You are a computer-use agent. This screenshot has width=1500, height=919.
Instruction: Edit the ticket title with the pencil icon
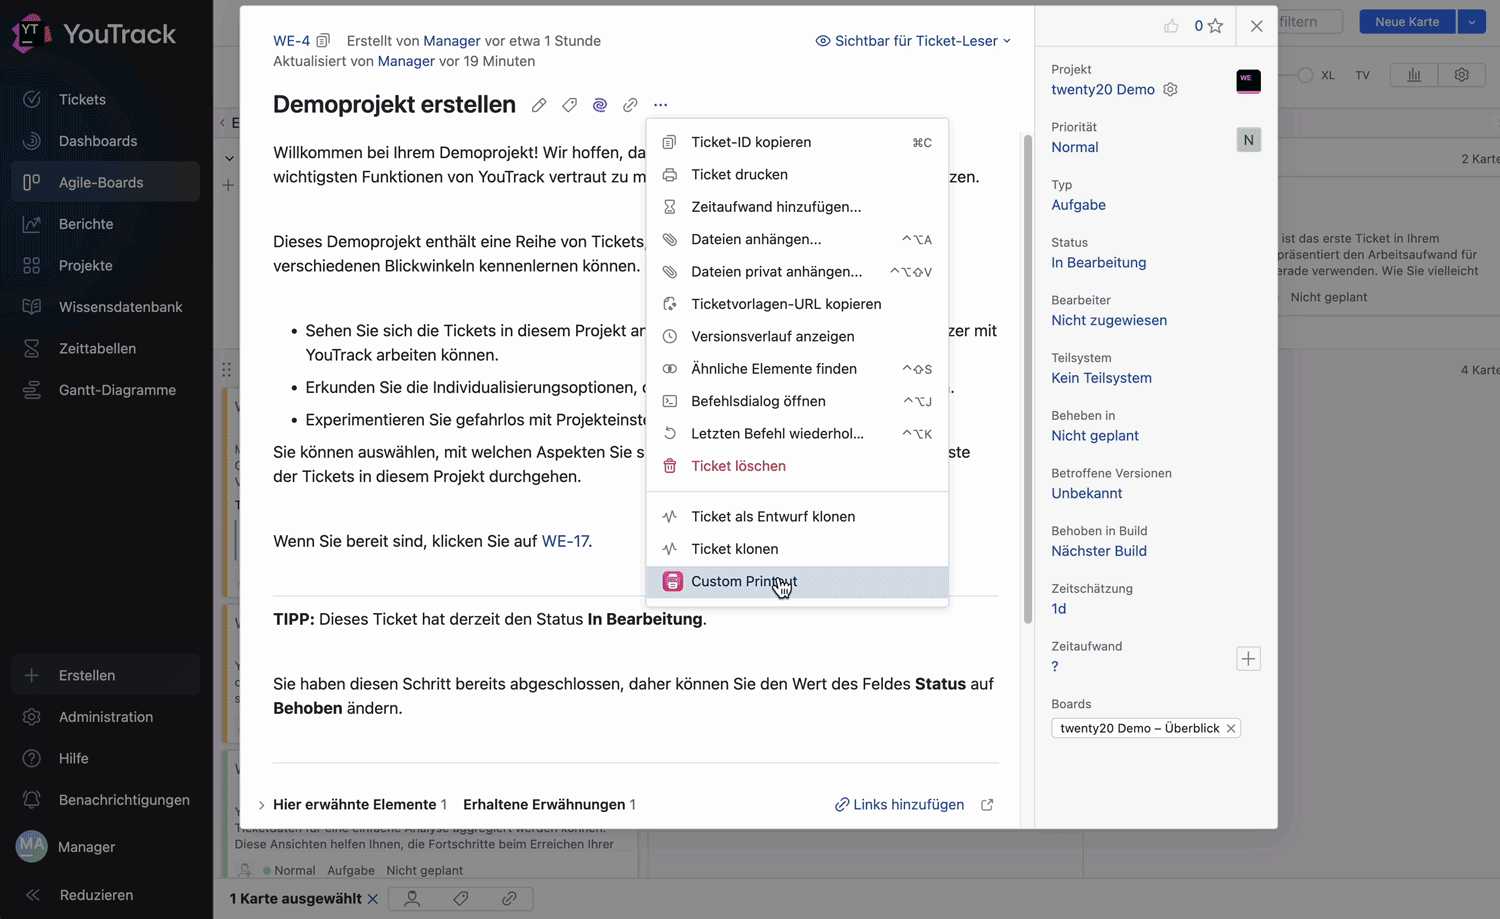[x=539, y=104]
